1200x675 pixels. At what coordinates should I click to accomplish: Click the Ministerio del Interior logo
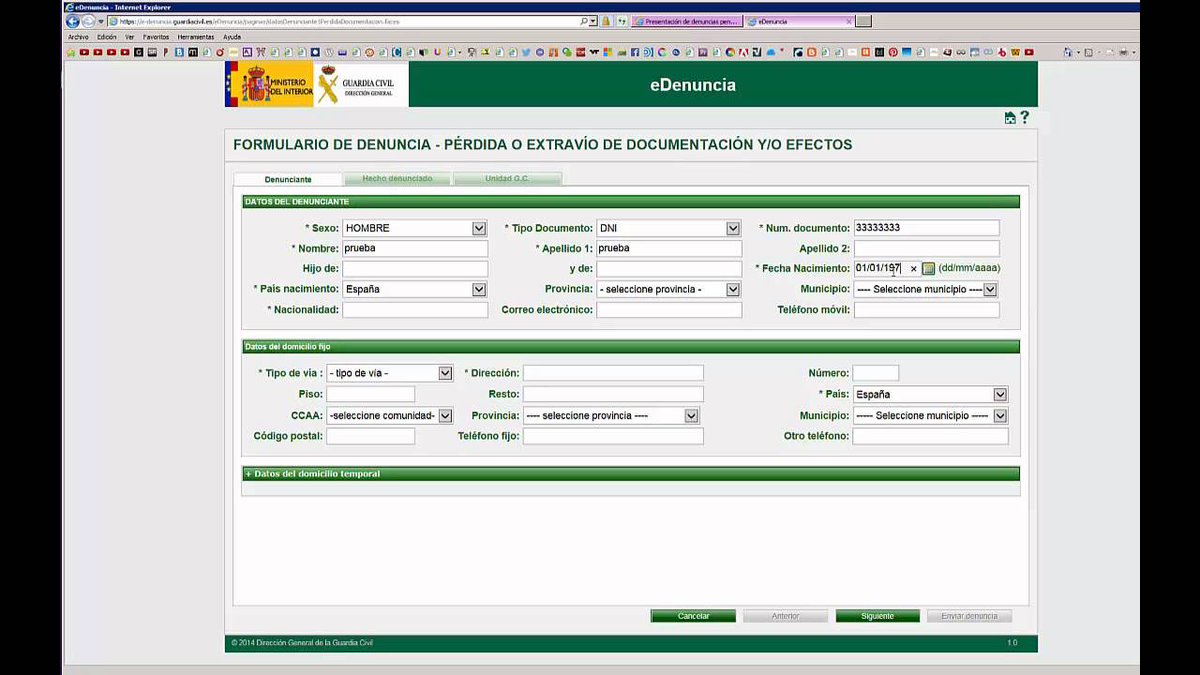pos(270,84)
